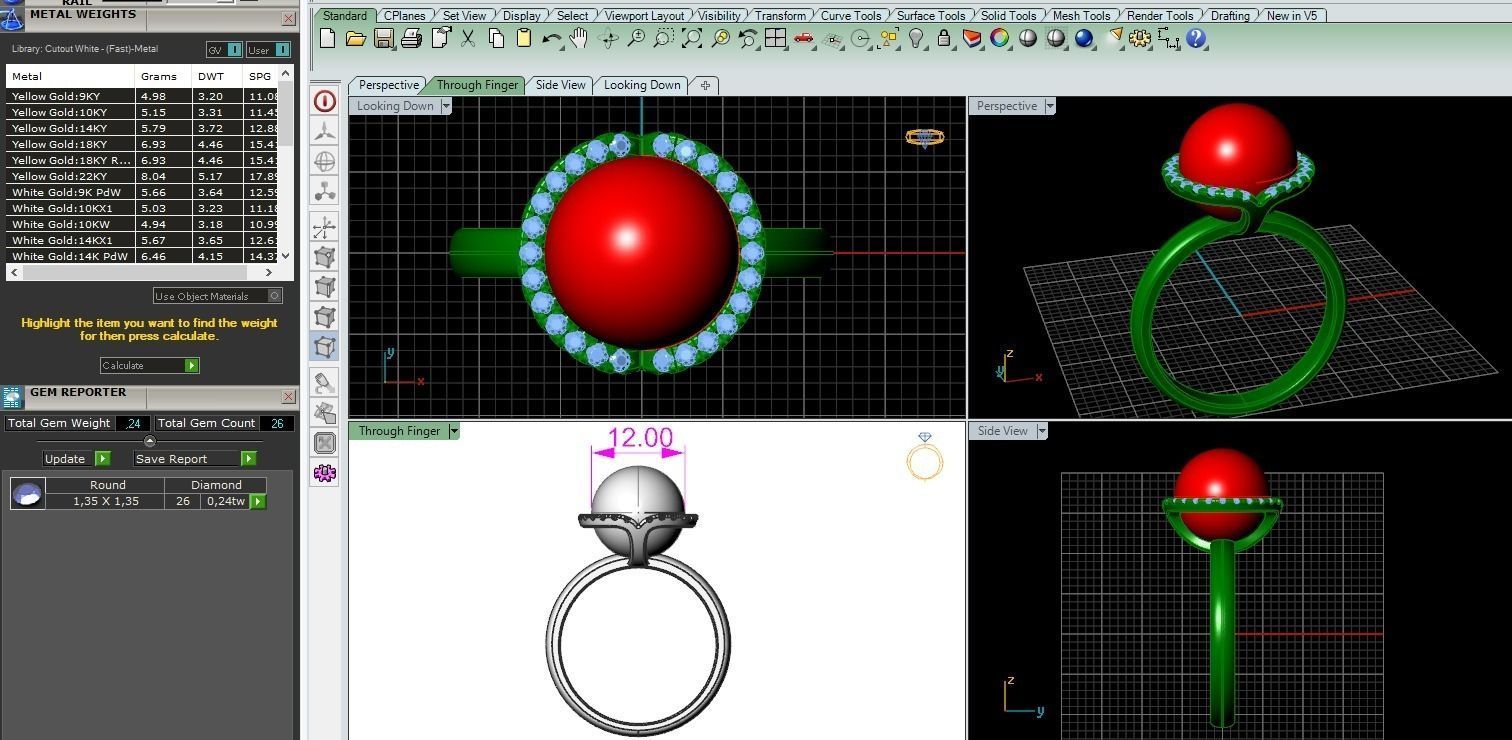
Task: Click the light bulb hide/show icon
Action: (915, 39)
